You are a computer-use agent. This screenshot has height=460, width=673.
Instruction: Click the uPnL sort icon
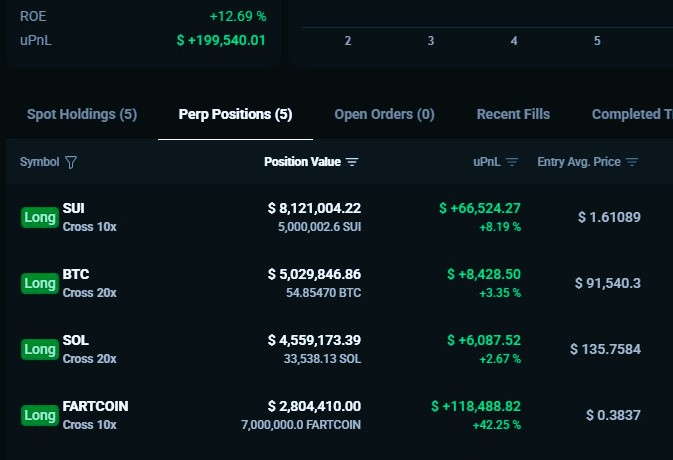(x=512, y=162)
